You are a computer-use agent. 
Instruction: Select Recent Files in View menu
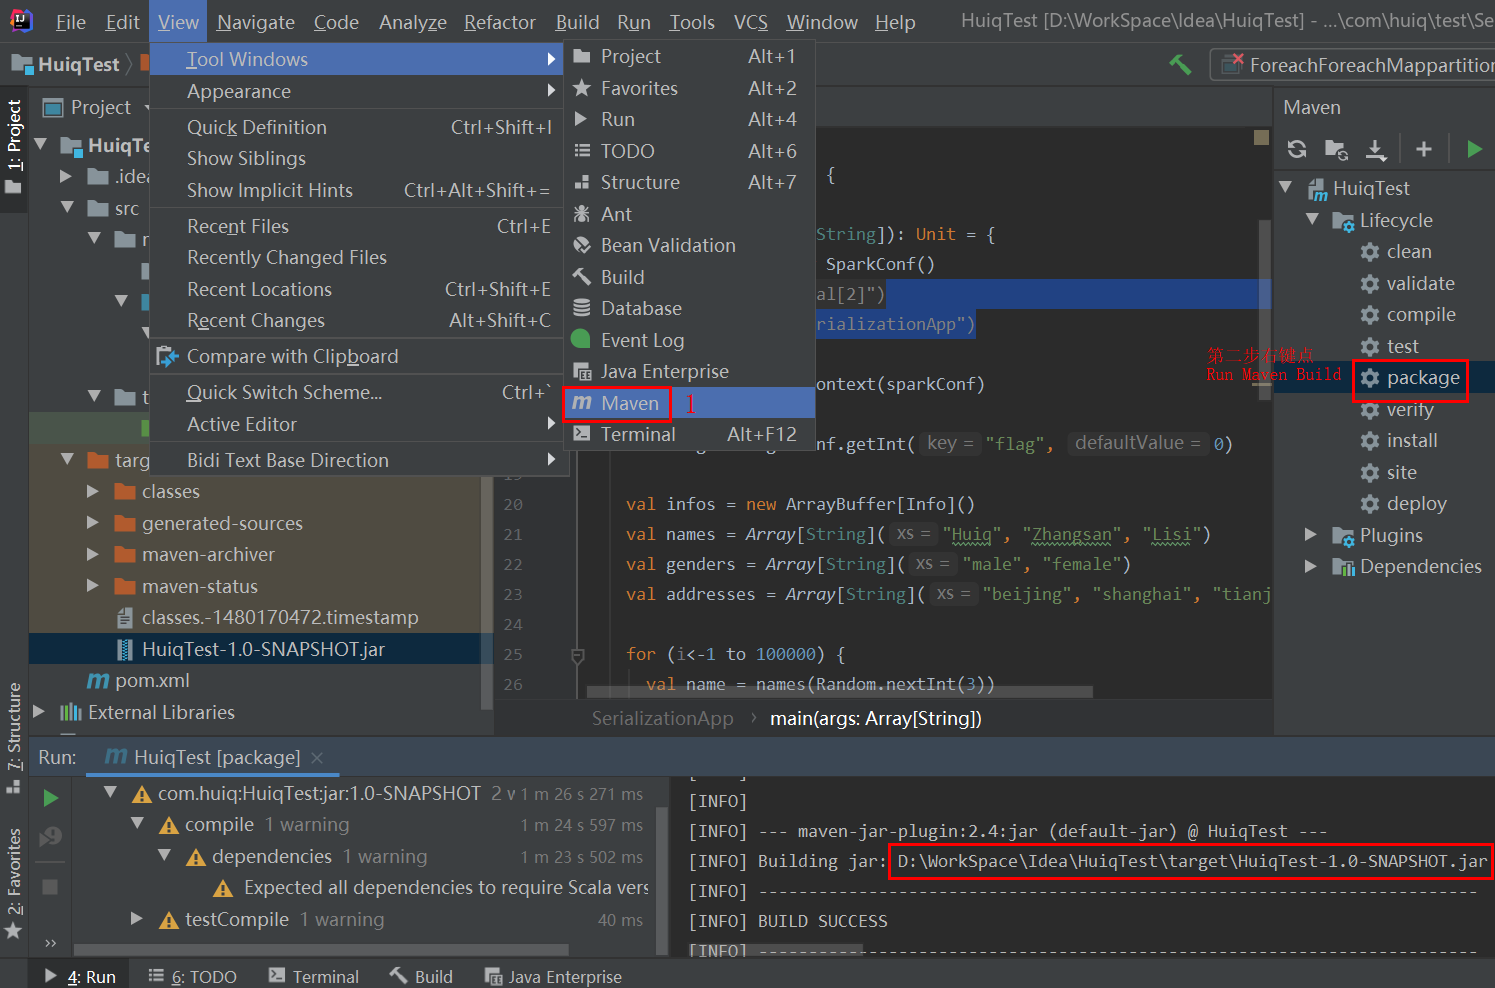tap(358, 227)
